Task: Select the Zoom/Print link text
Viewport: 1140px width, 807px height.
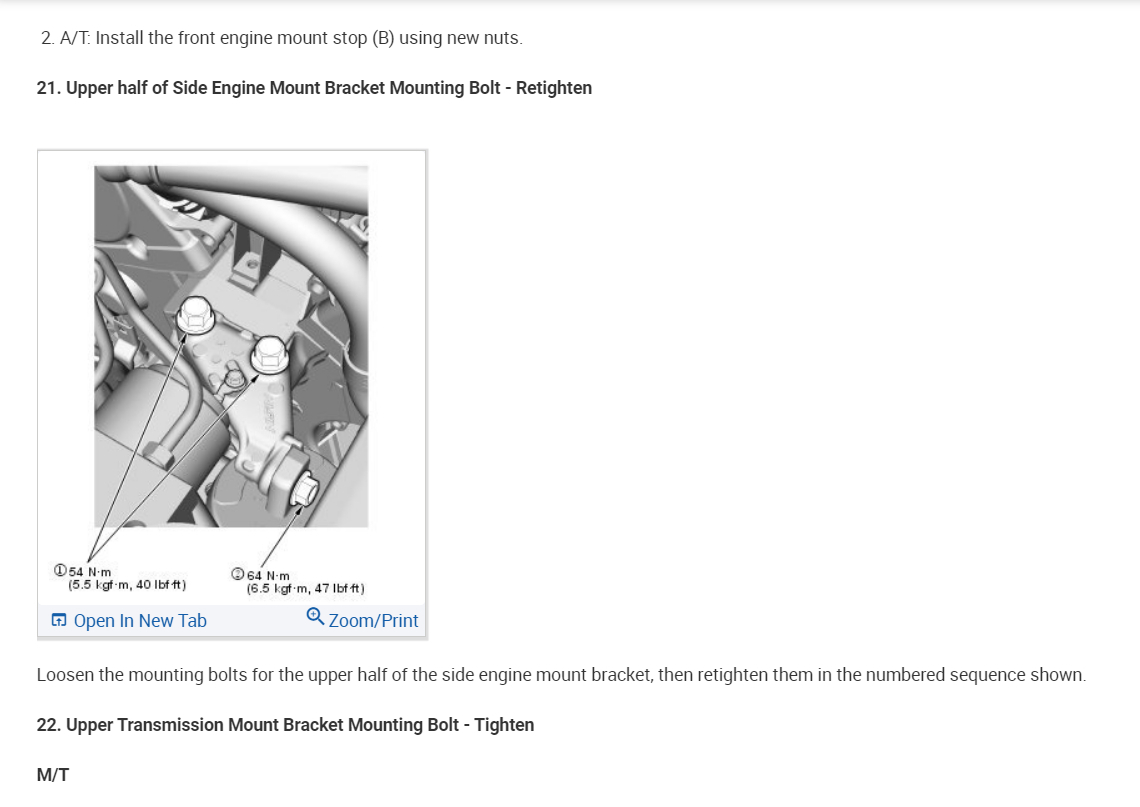Action: coord(373,621)
